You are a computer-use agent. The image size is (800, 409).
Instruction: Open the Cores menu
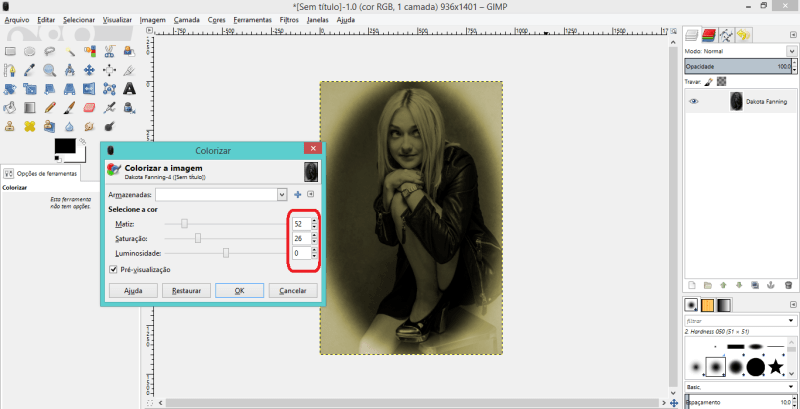coord(215,19)
